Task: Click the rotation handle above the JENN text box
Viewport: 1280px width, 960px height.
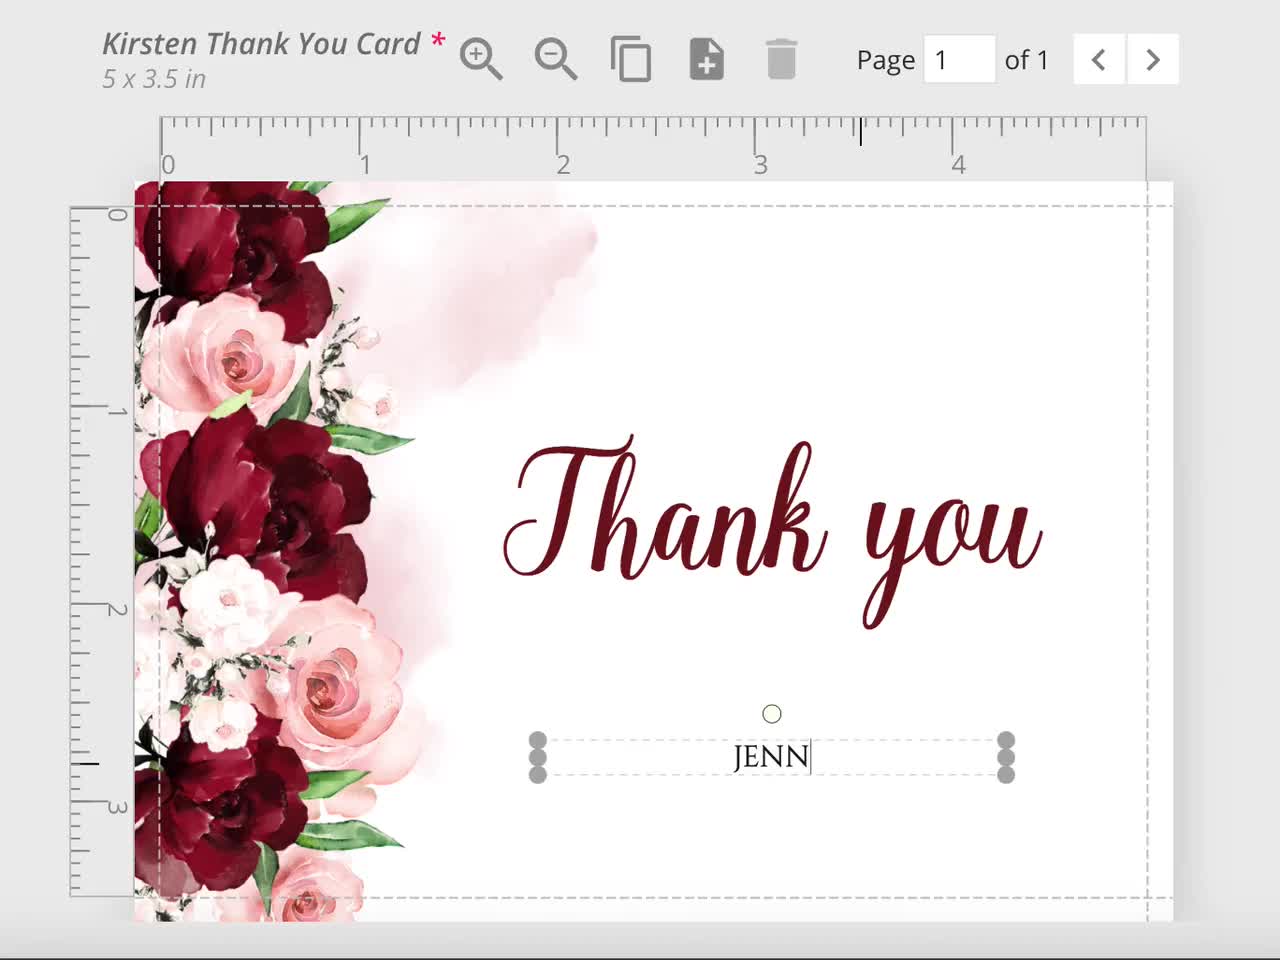Action: click(x=772, y=714)
